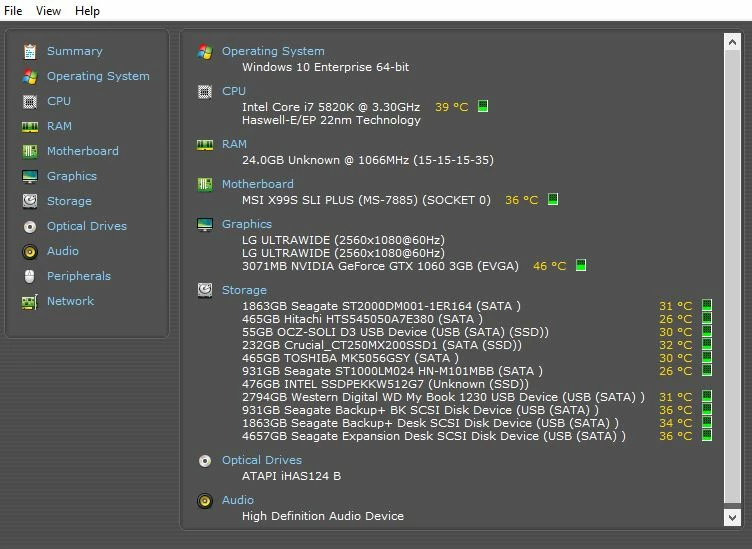
Task: Select the ATAPI iHAS124 B optical drive entry
Action: tap(292, 476)
